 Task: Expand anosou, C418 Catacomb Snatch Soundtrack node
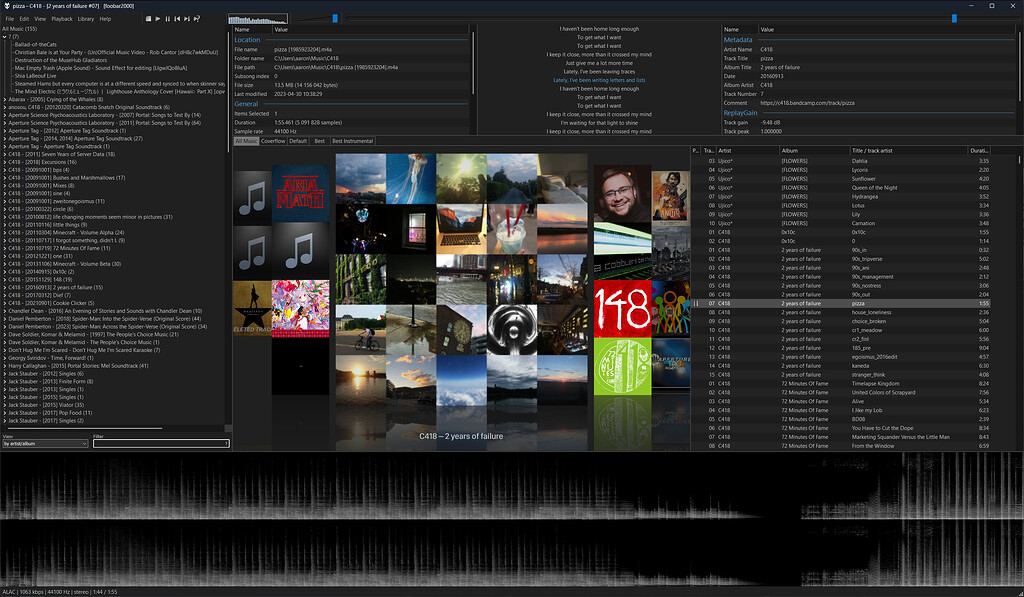click(x=5, y=107)
